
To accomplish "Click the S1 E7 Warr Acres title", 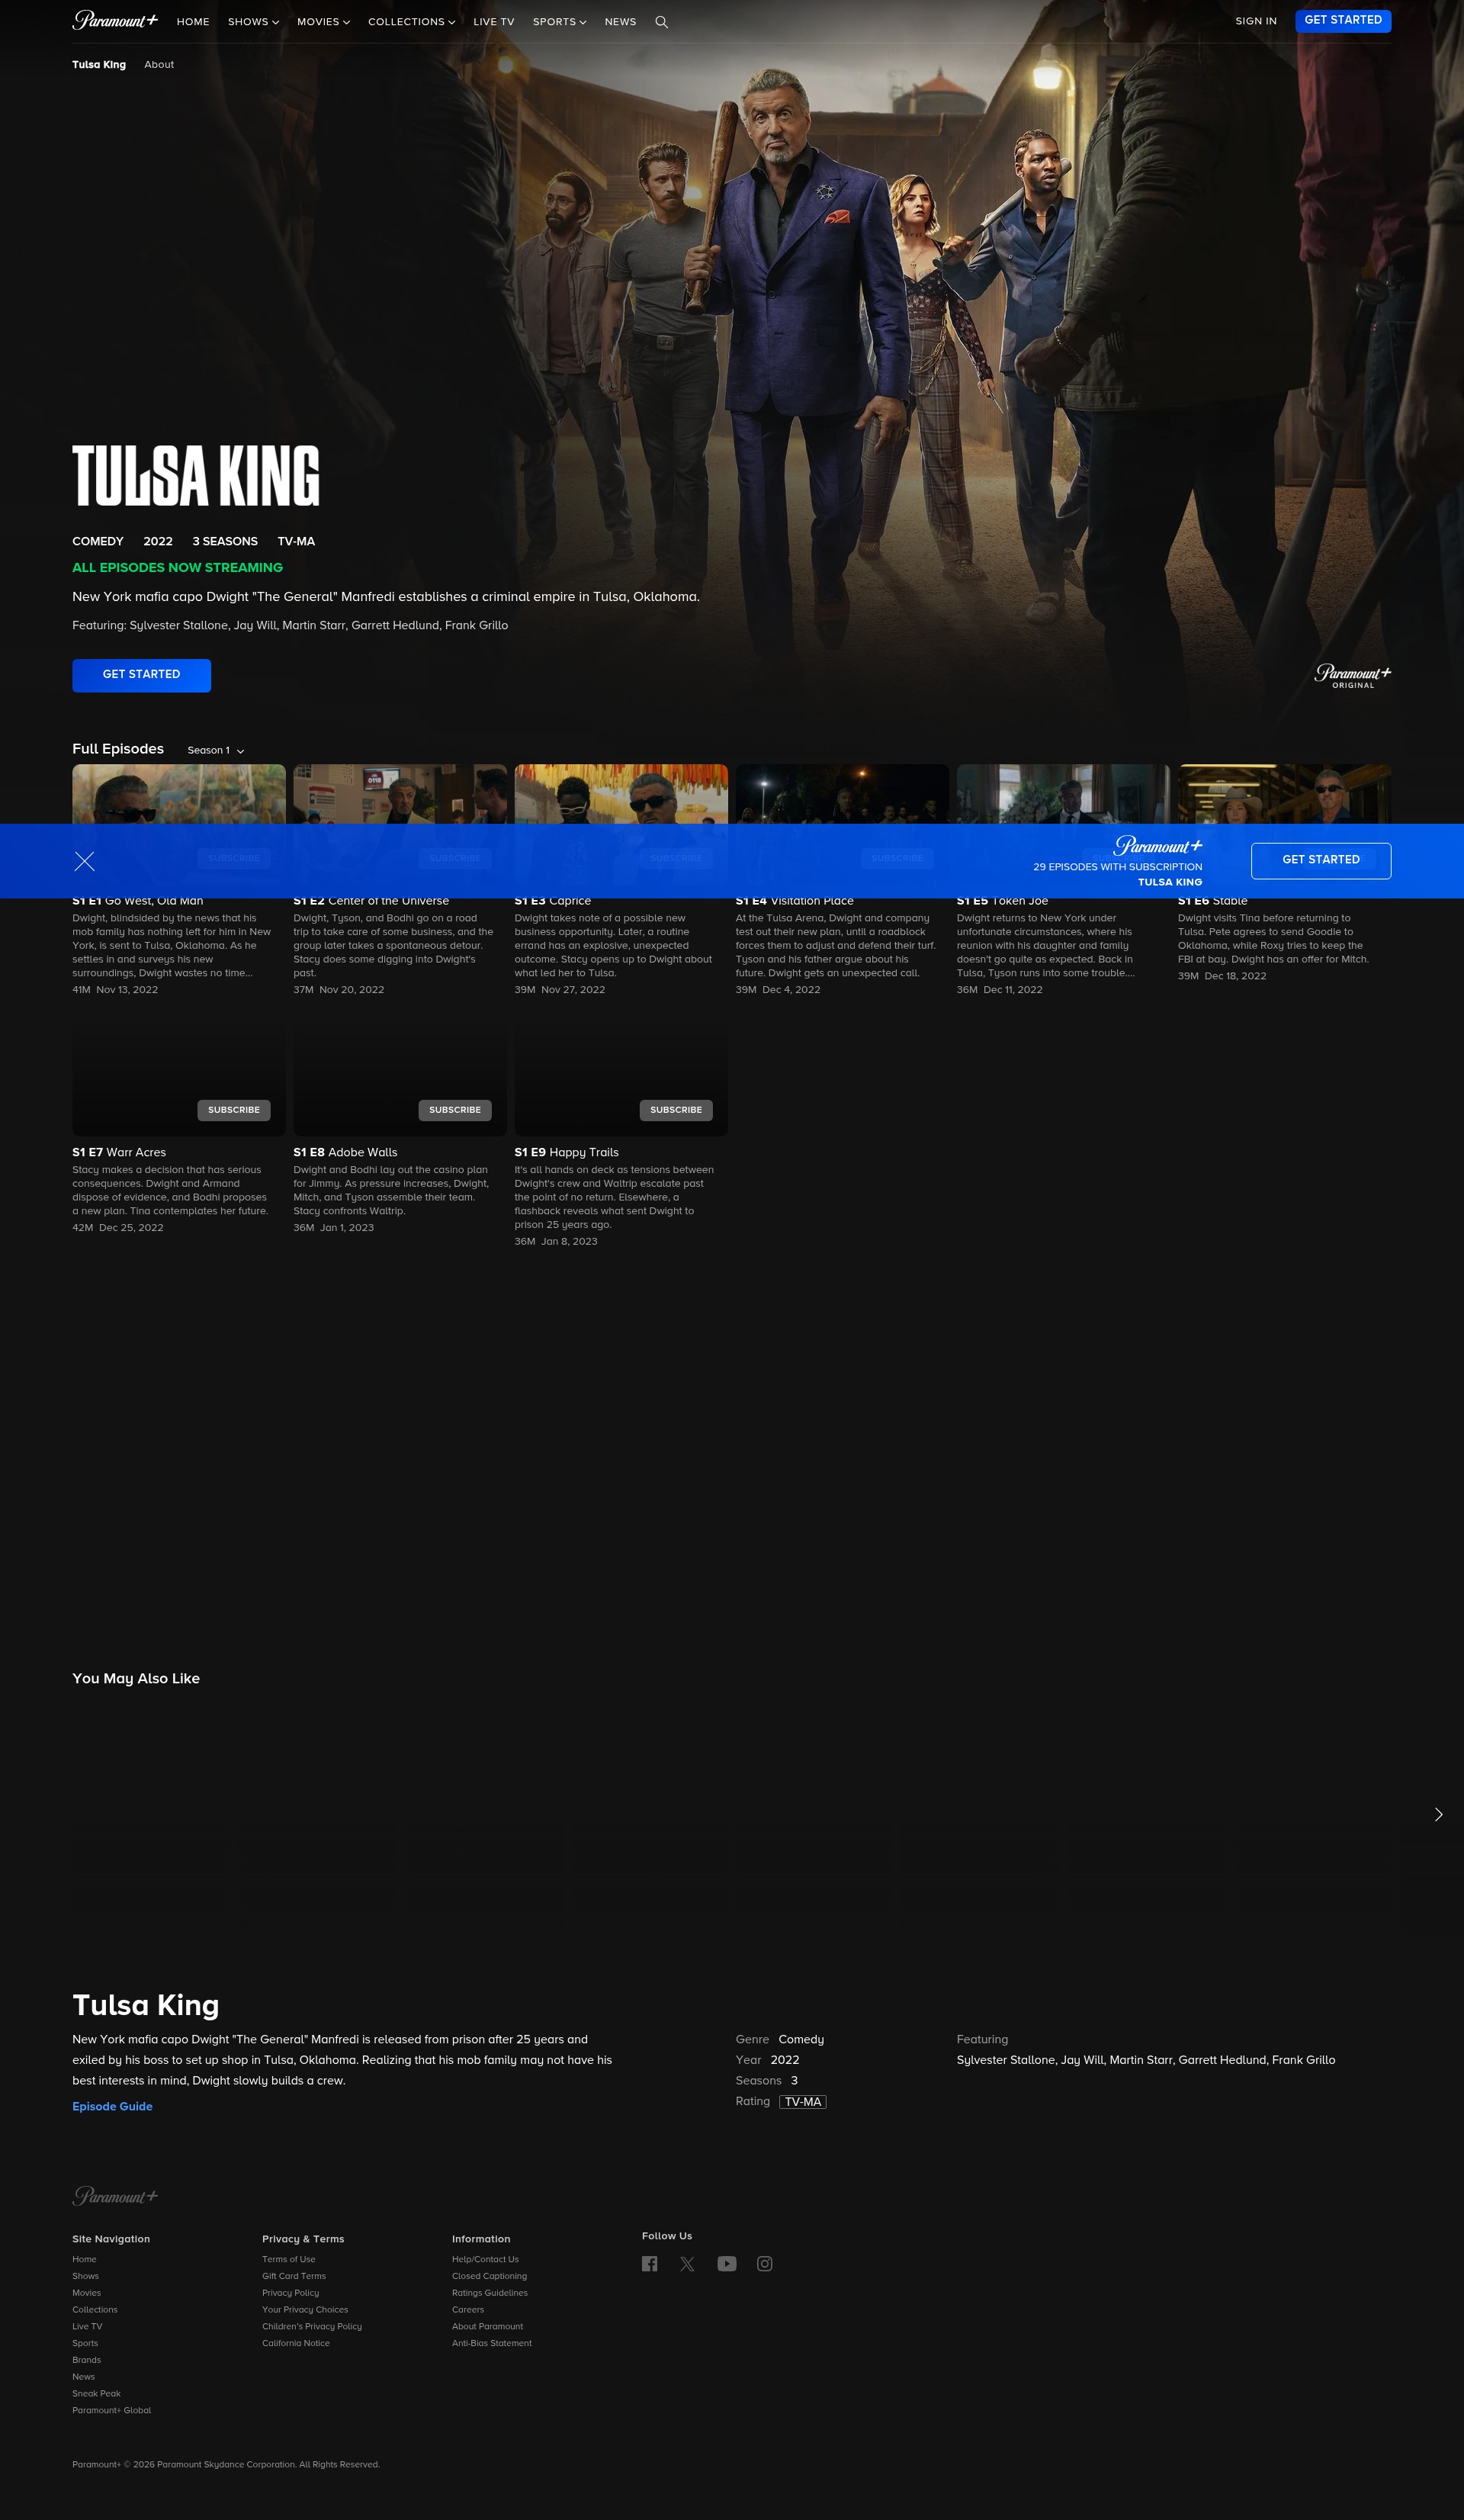I will pyautogui.click(x=119, y=1153).
